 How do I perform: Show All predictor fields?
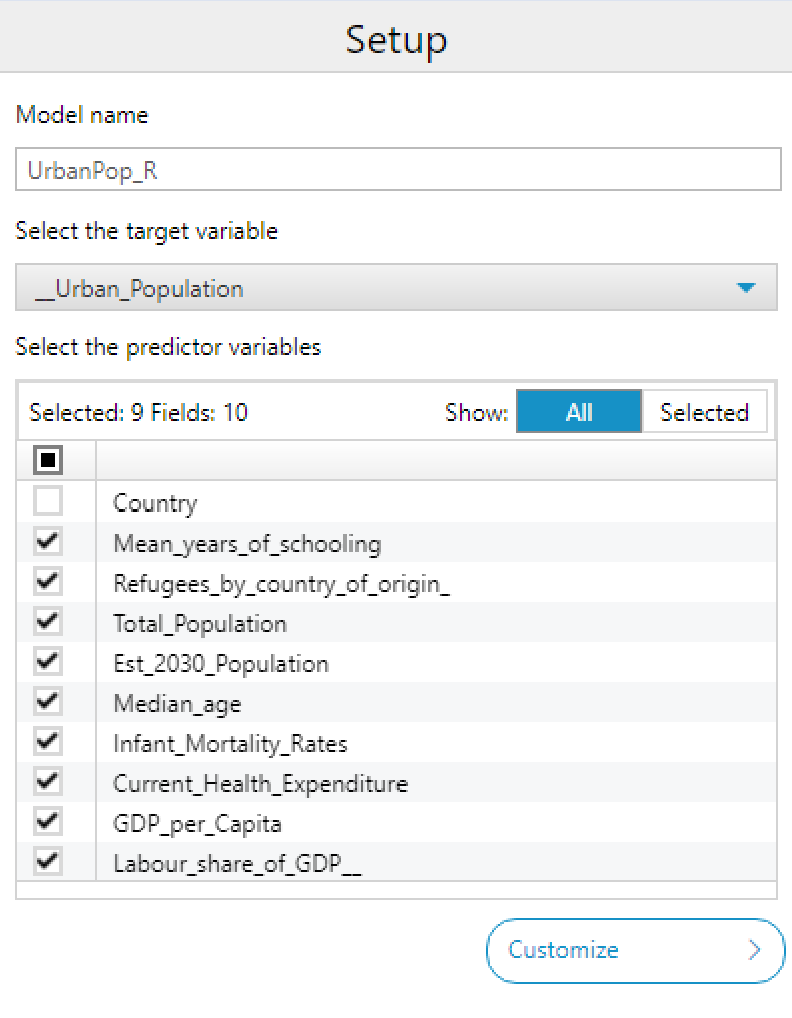click(578, 412)
